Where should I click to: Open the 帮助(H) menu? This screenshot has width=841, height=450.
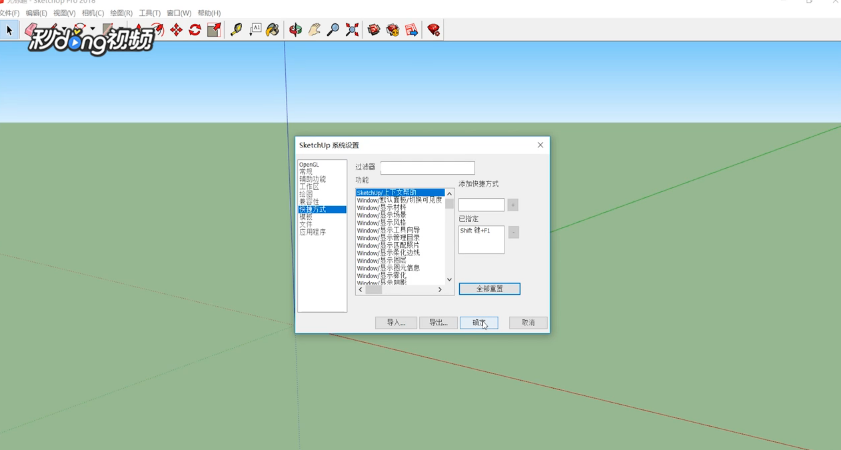209,13
